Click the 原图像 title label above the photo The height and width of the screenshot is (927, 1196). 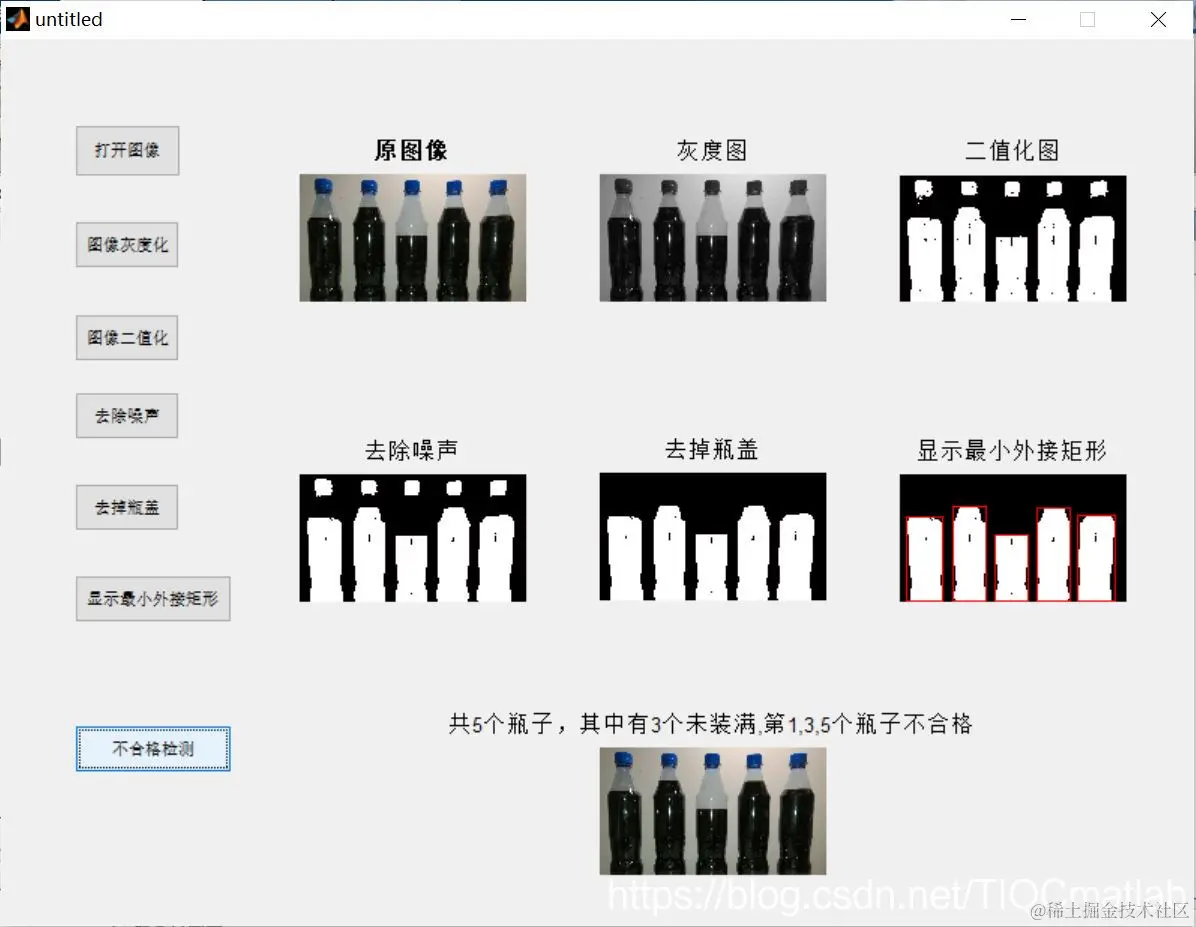[412, 150]
